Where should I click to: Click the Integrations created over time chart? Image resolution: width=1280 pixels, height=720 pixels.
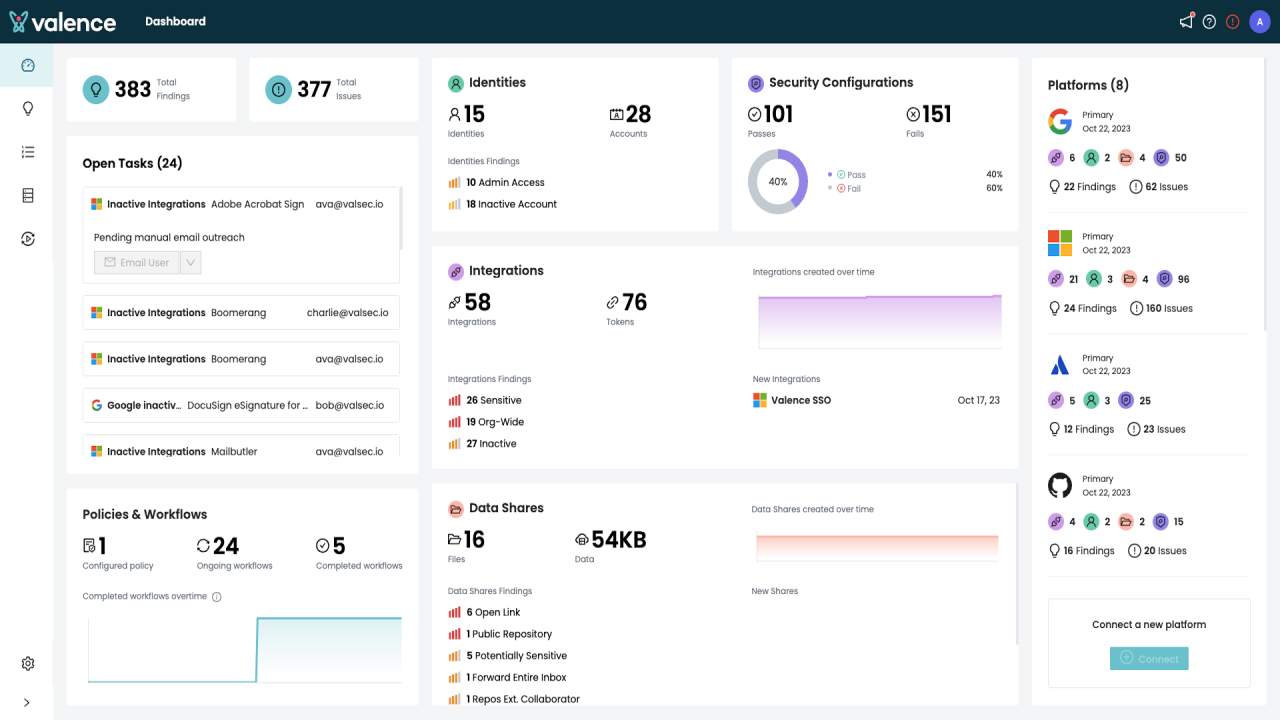880,320
